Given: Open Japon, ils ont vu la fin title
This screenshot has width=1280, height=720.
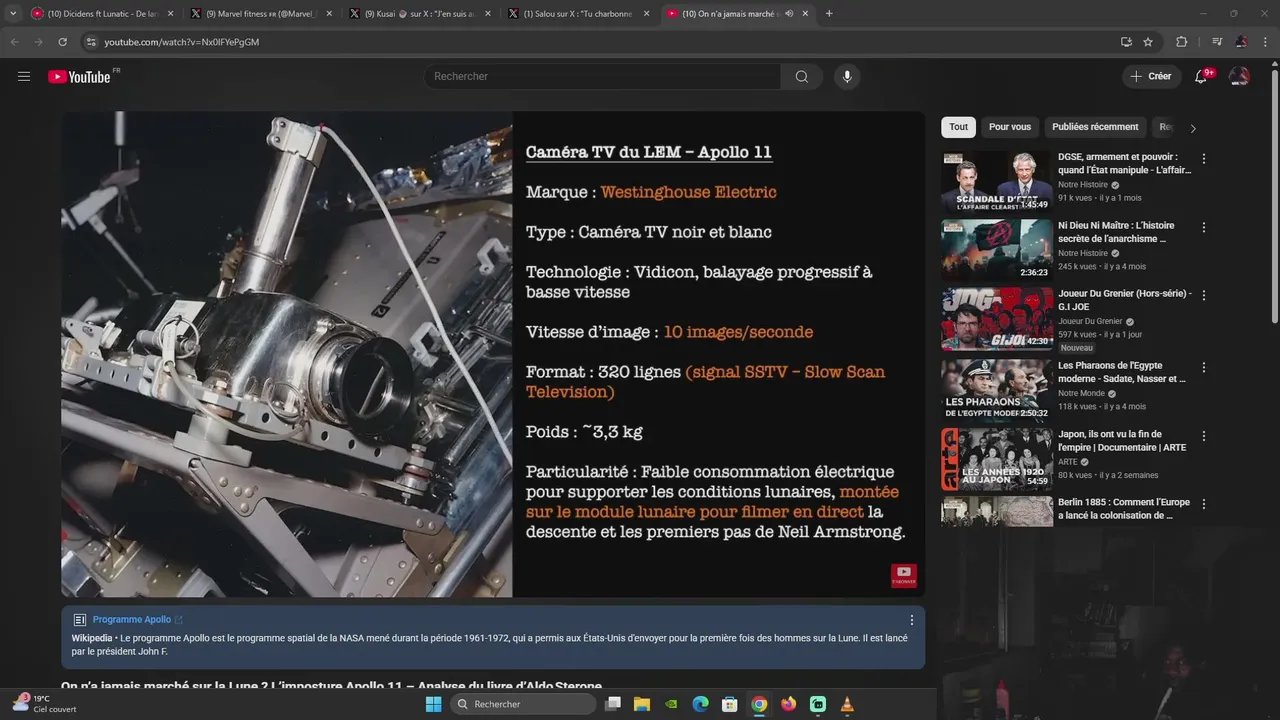Looking at the screenshot, I should pos(1122,441).
